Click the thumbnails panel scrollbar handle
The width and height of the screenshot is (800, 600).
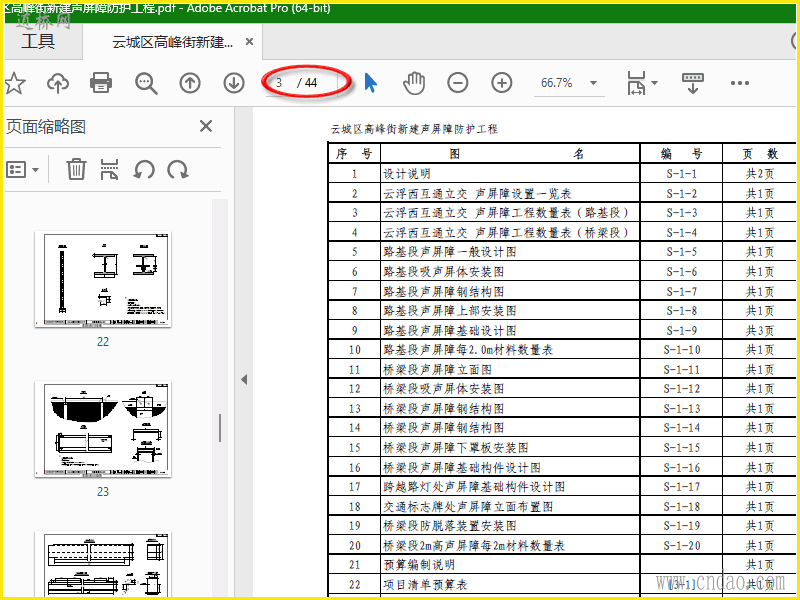[220, 428]
